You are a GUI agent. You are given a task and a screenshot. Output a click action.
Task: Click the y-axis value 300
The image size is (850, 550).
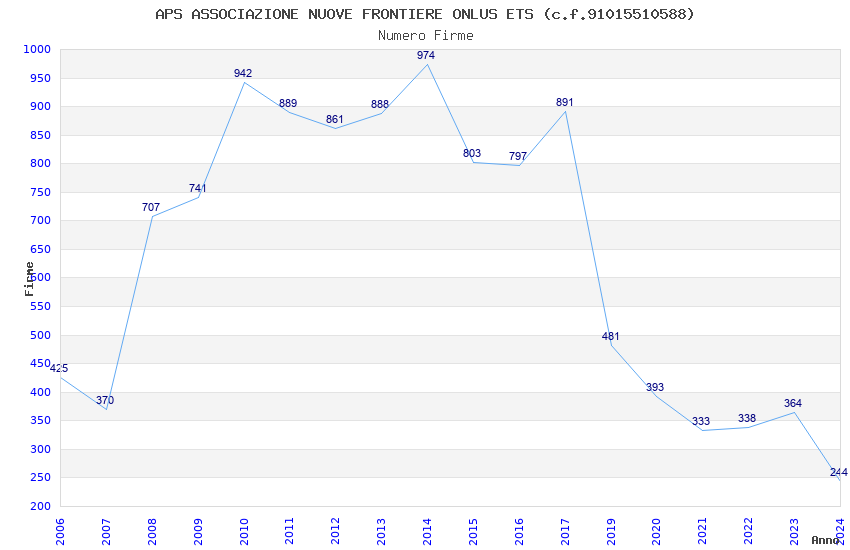tap(40, 449)
